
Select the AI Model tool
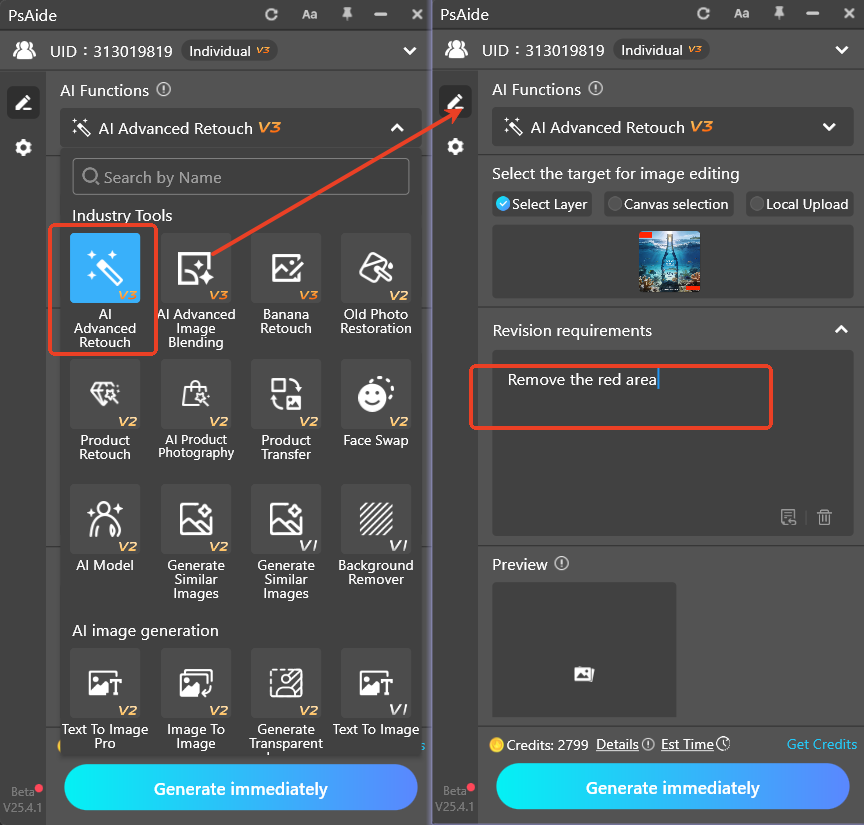(x=105, y=520)
